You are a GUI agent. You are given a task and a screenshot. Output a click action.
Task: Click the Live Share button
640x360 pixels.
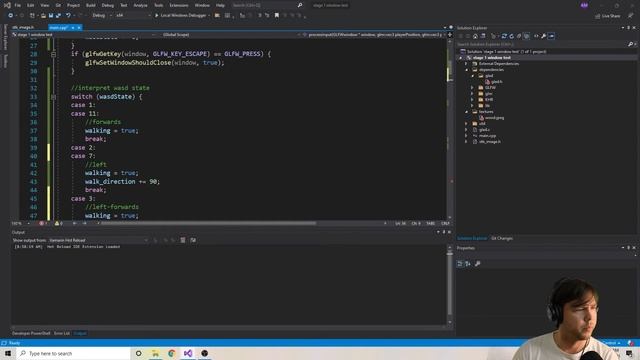click(x=608, y=16)
